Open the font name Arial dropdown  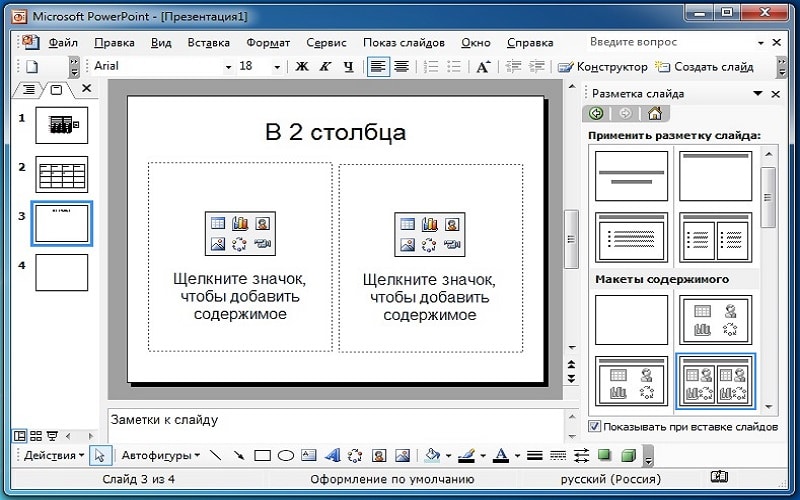pyautogui.click(x=228, y=67)
